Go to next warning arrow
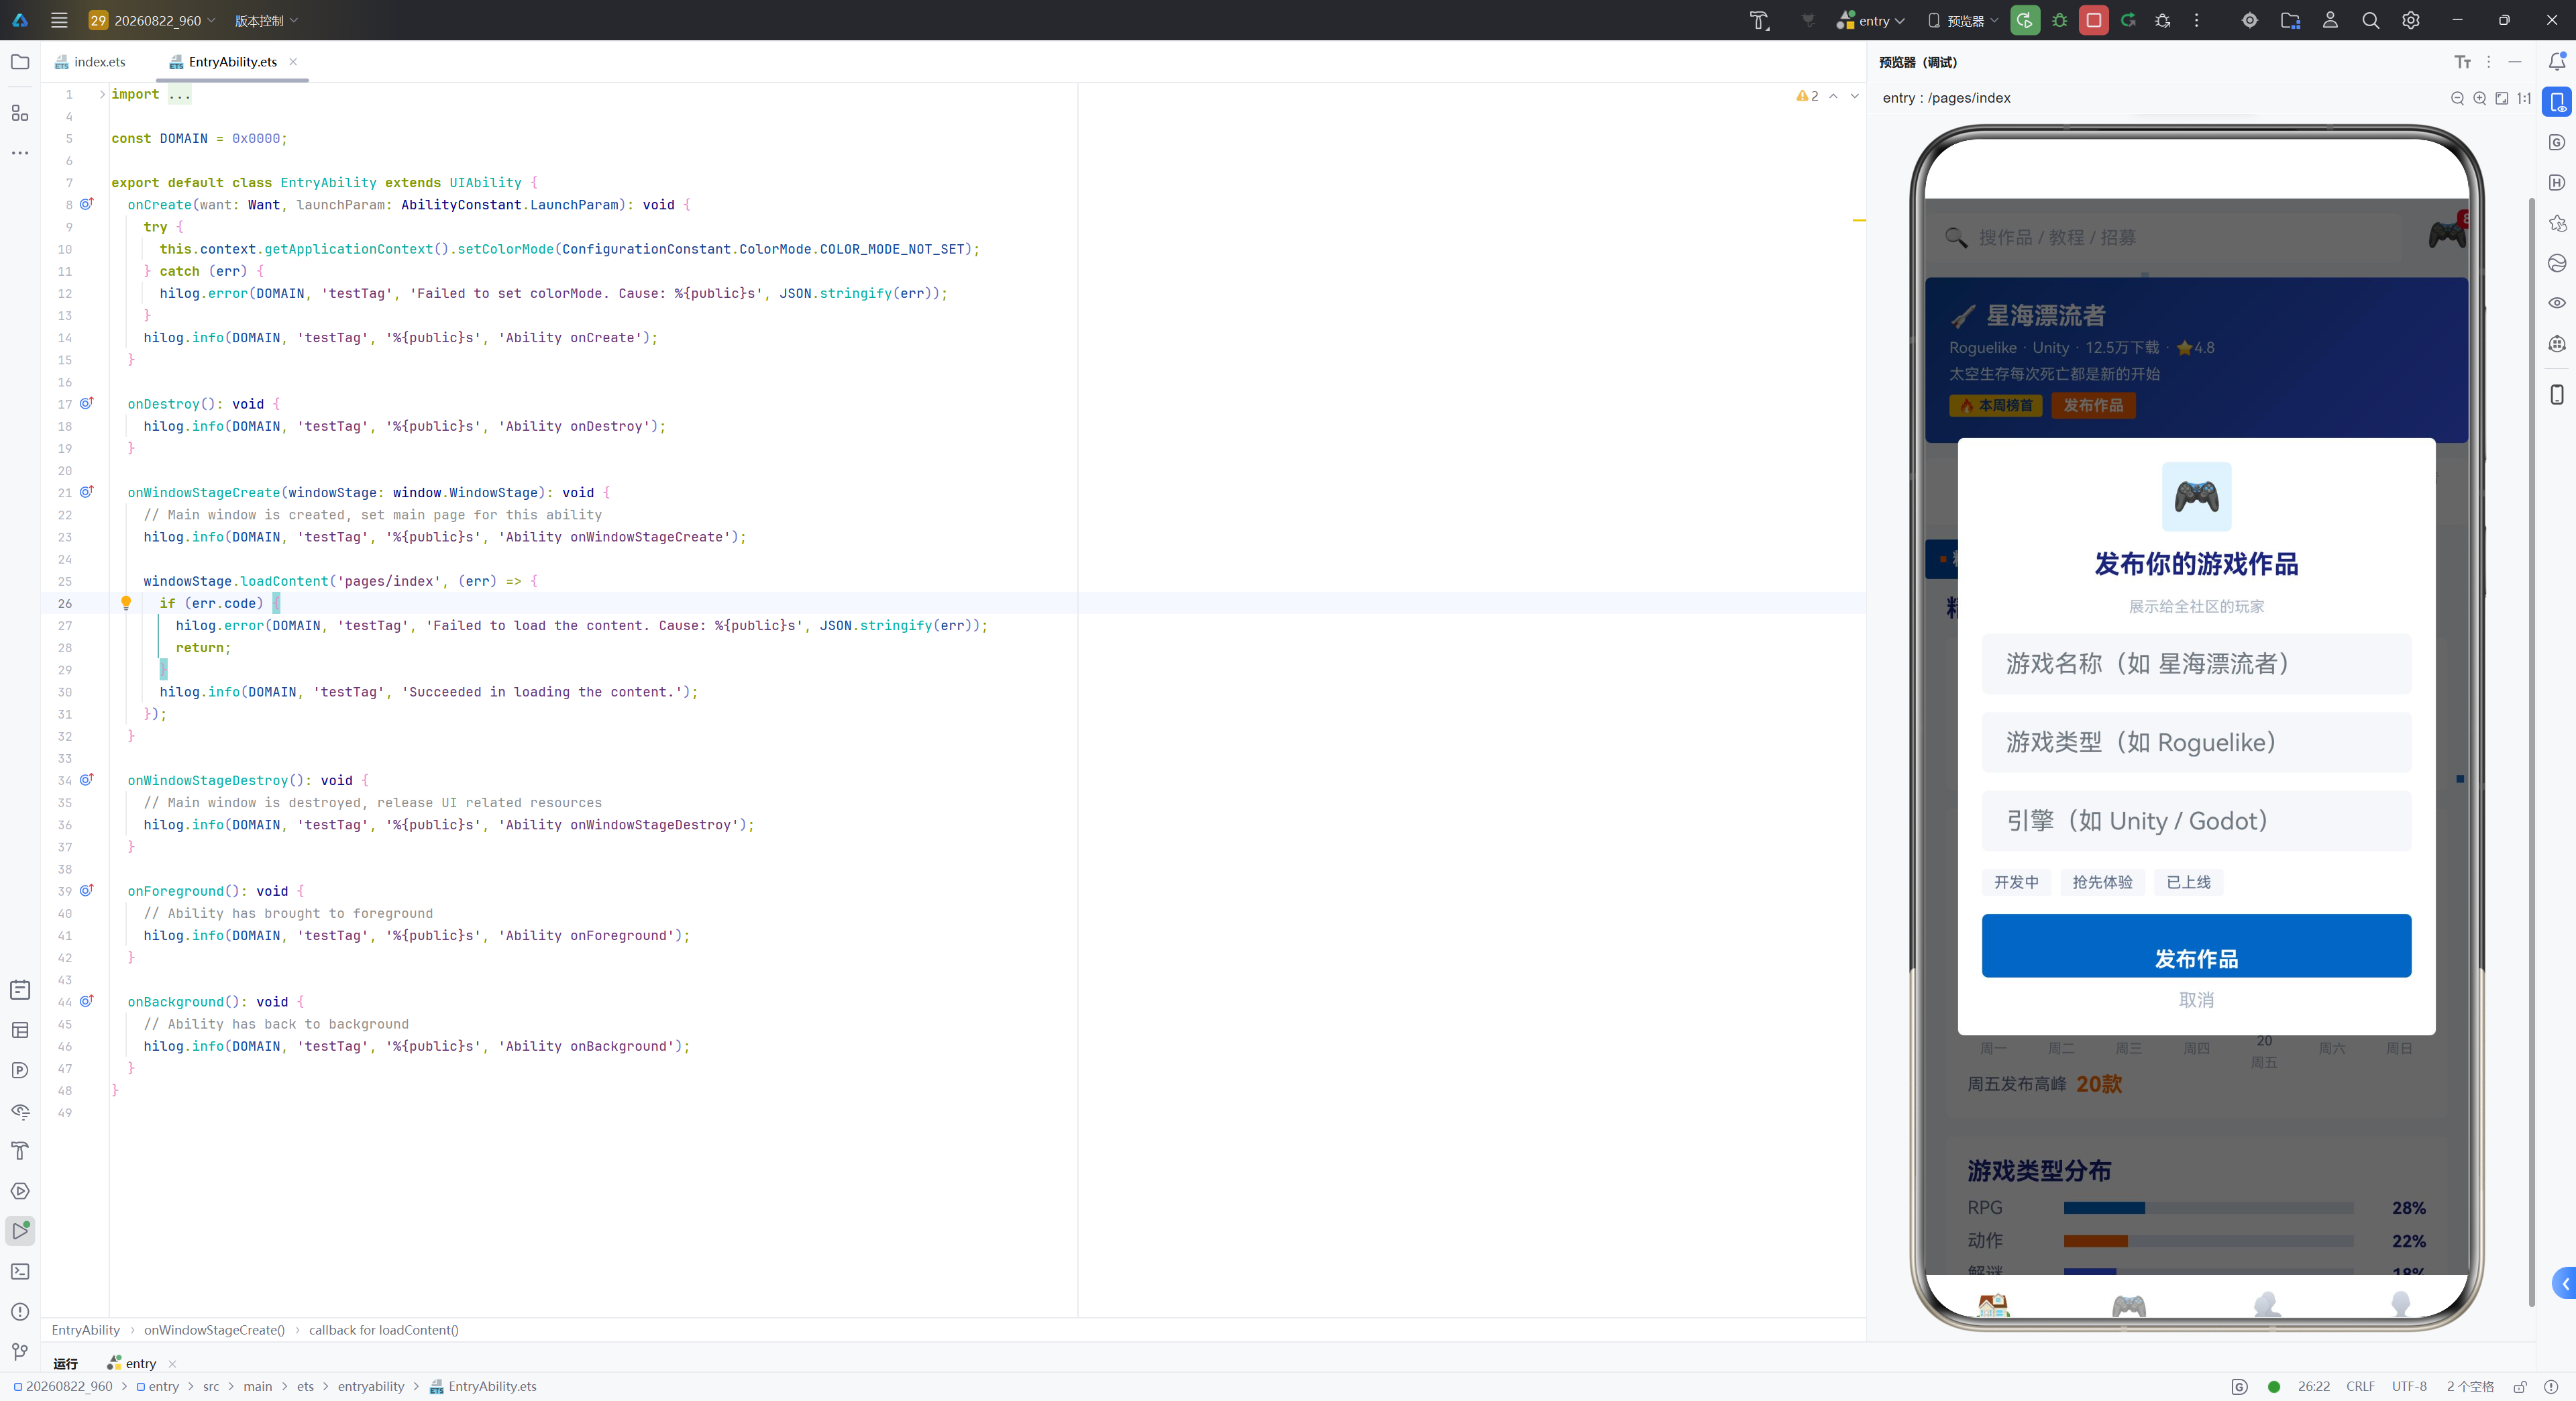Image resolution: width=2576 pixels, height=1401 pixels. point(1854,96)
